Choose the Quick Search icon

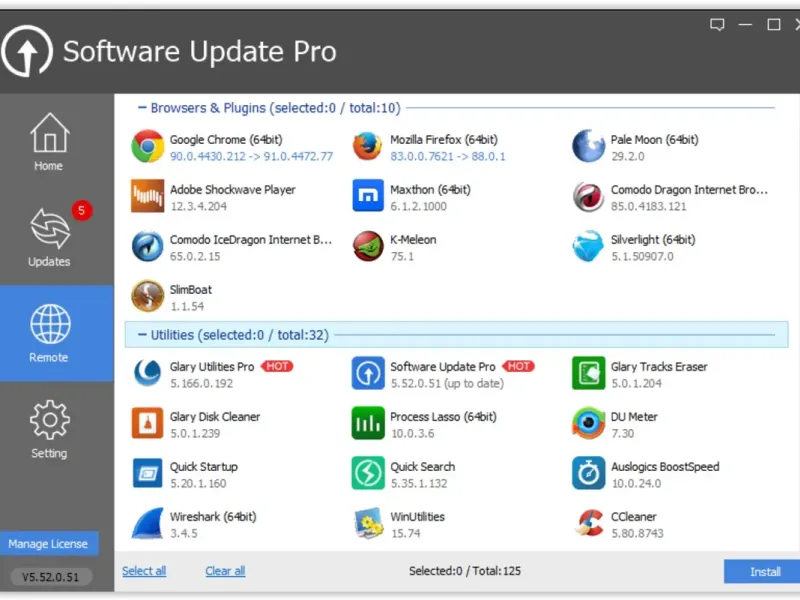pyautogui.click(x=368, y=473)
